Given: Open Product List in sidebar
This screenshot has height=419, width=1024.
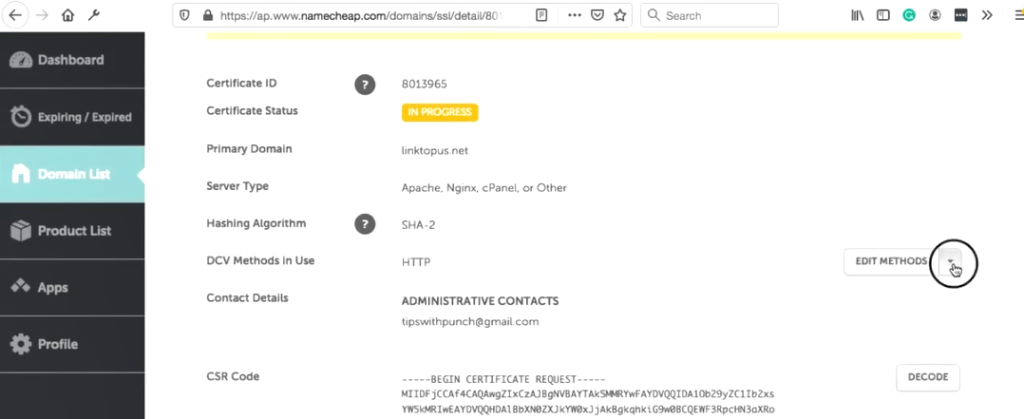Looking at the screenshot, I should click(x=72, y=231).
